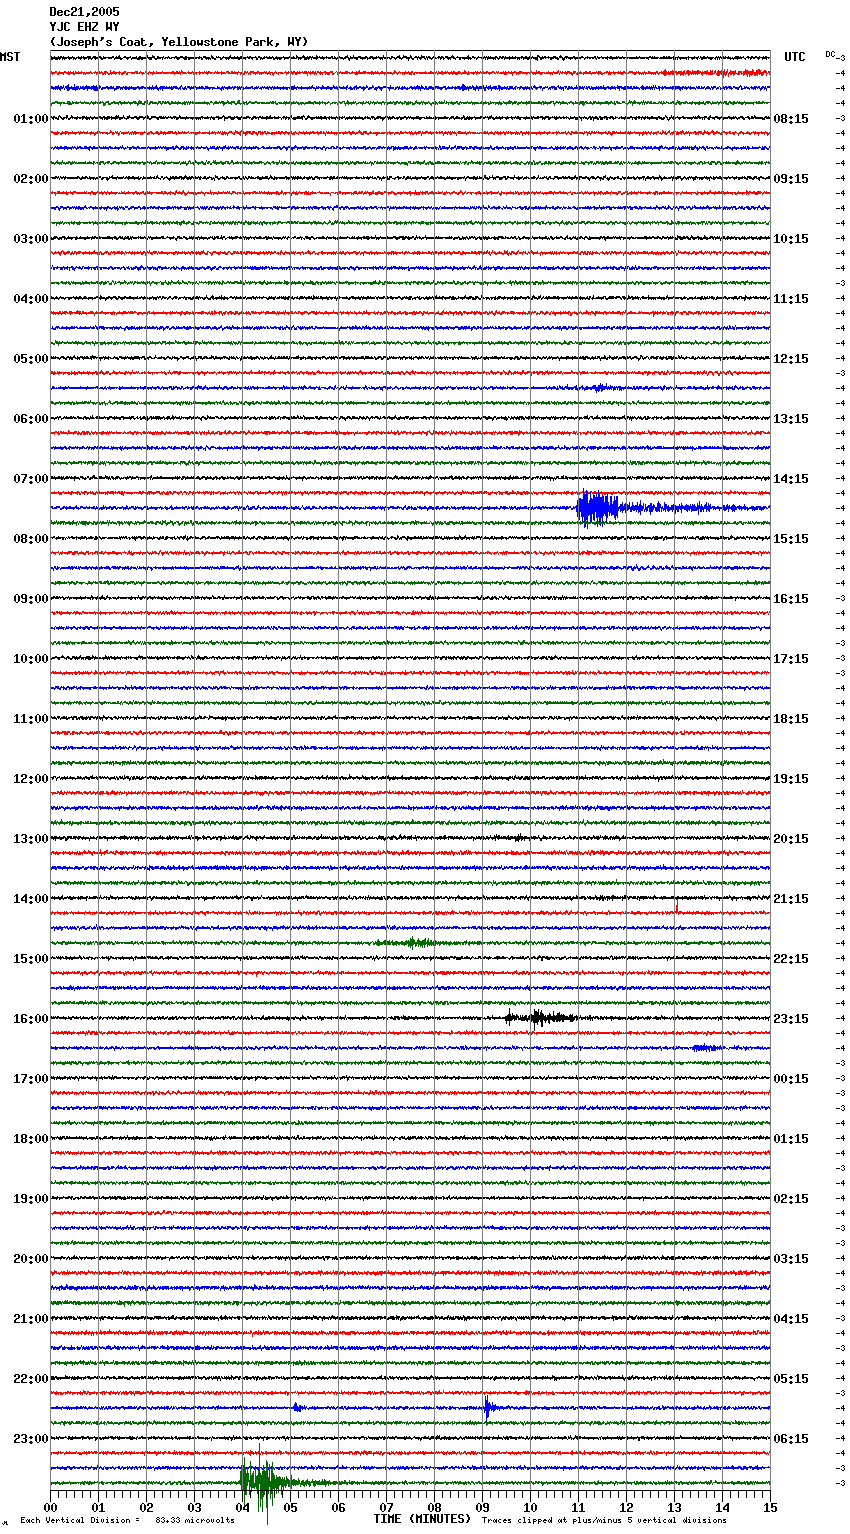Image resolution: width=850 pixels, height=1534 pixels.
Task: Select the 09:00 MST time label
Action: click(x=31, y=599)
